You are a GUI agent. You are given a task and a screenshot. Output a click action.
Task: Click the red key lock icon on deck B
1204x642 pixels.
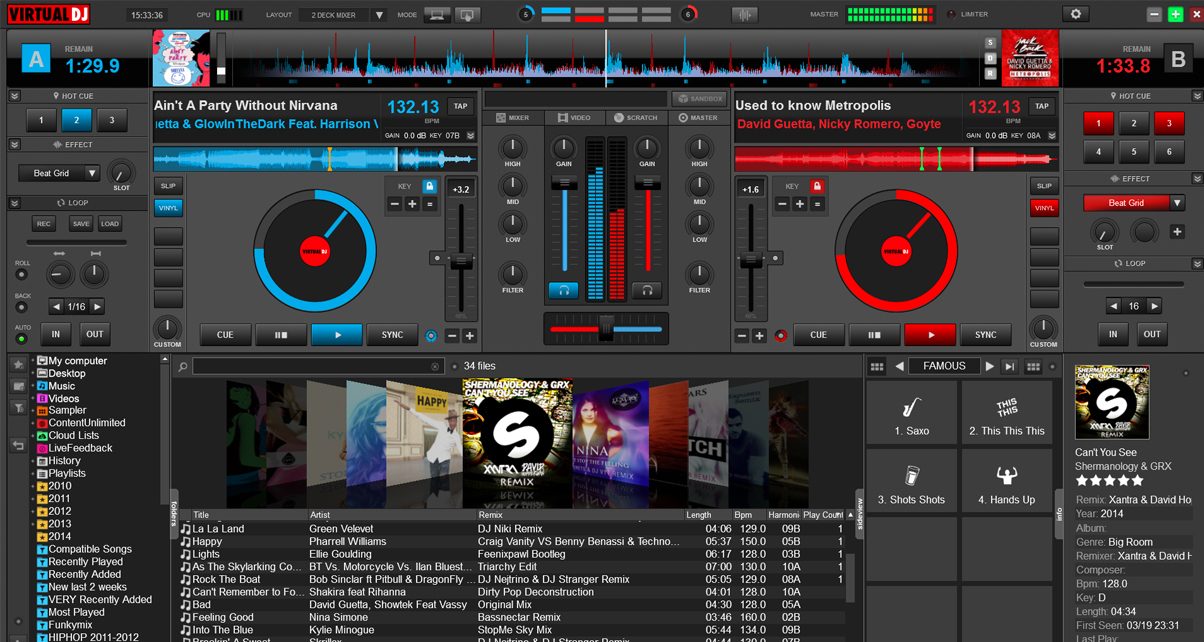(x=817, y=186)
